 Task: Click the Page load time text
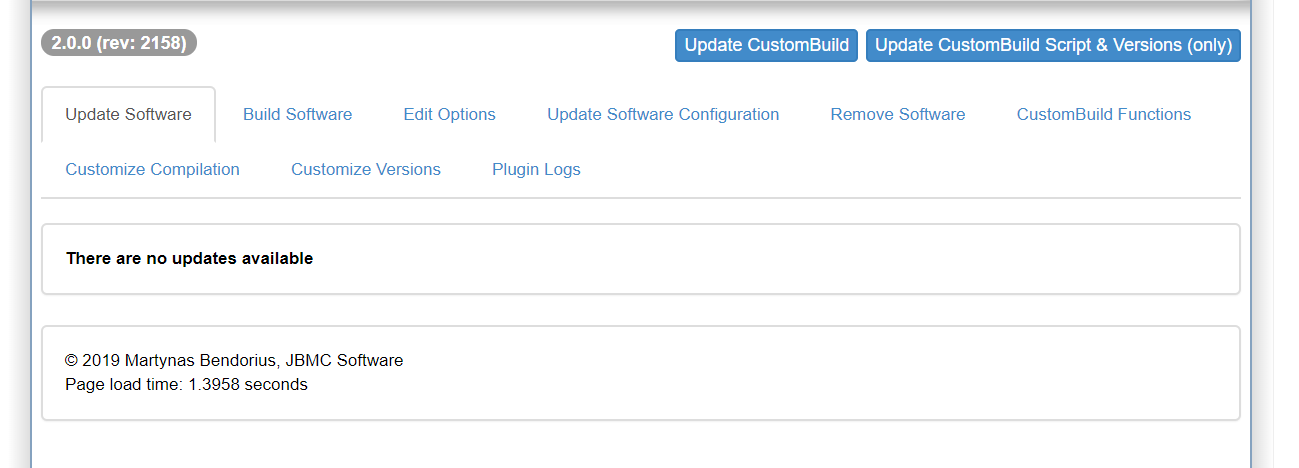(x=124, y=384)
